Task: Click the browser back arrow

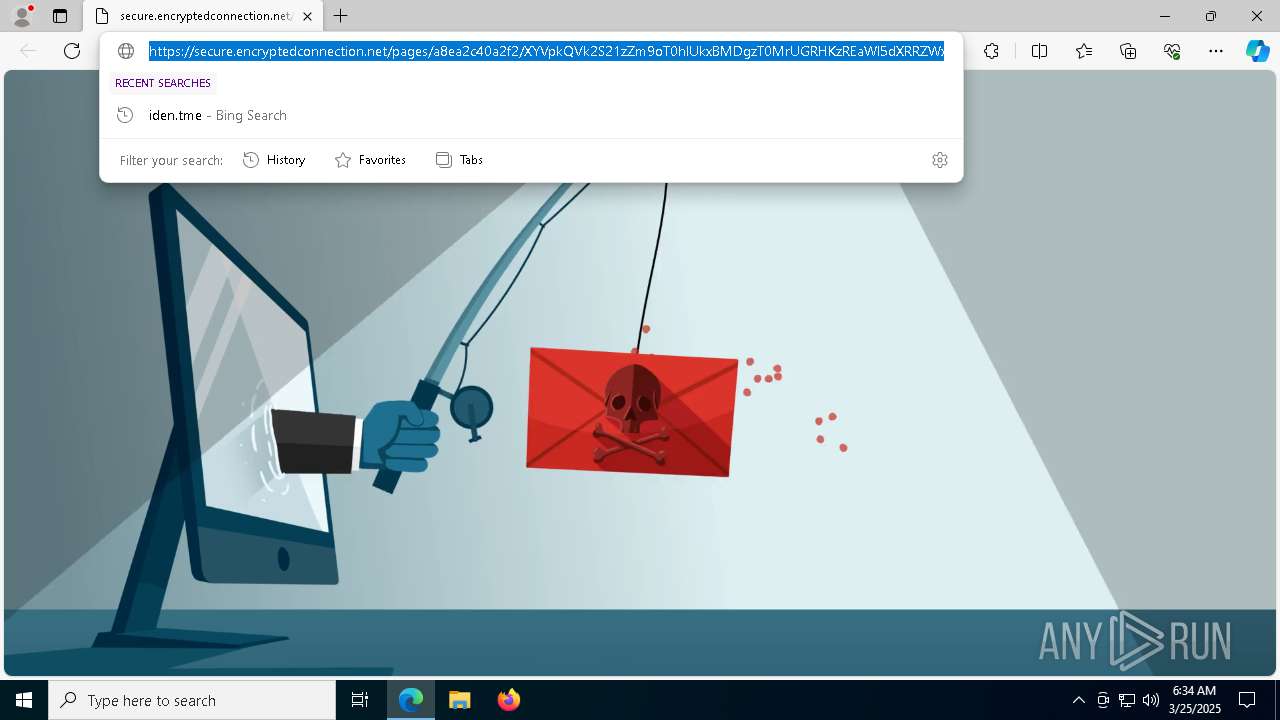Action: tap(28, 51)
